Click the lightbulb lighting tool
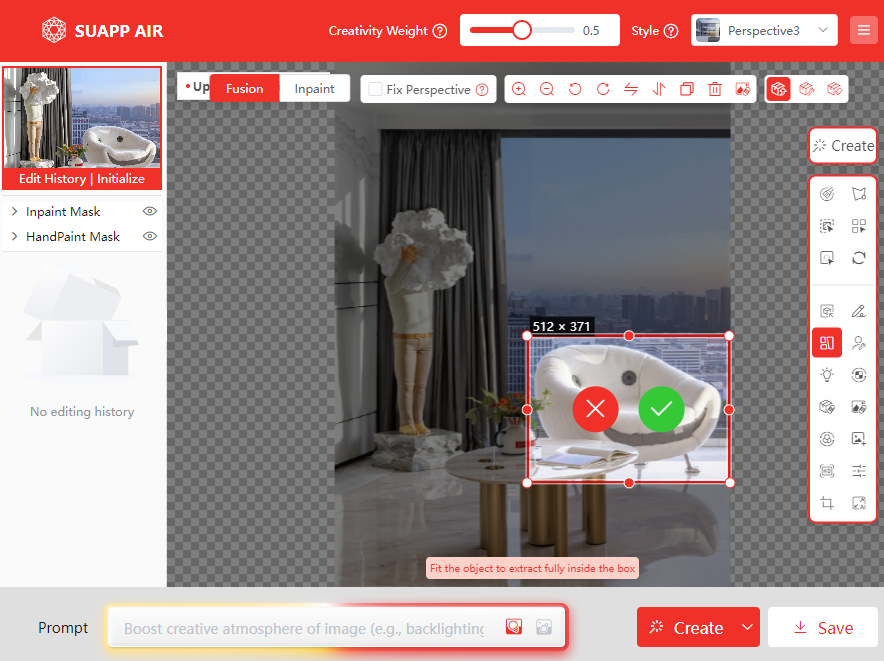The width and height of the screenshot is (884, 661). point(826,375)
